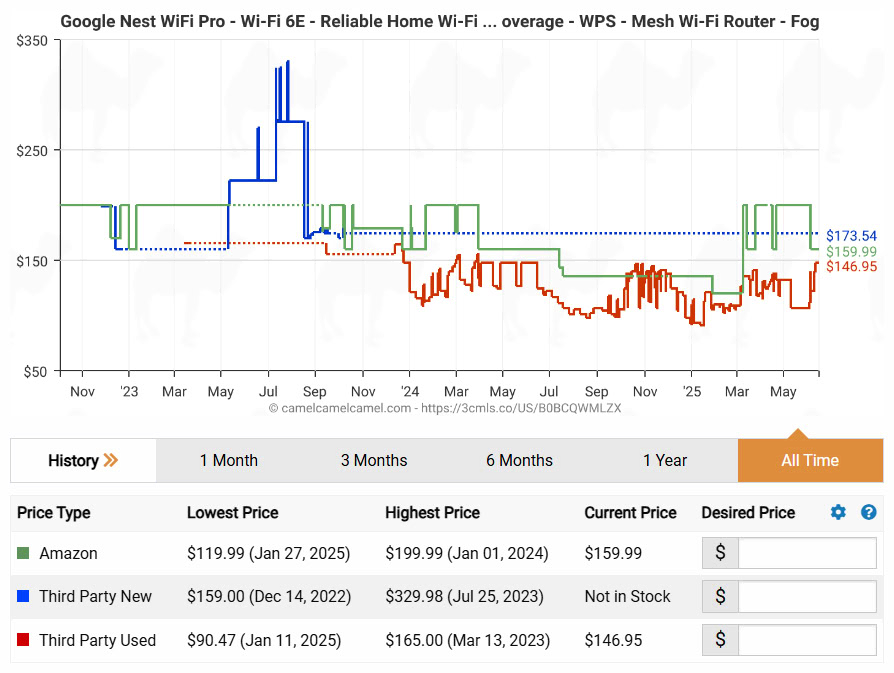894x673 pixels.
Task: Click the Third Party New desired price input
Action: [807, 597]
